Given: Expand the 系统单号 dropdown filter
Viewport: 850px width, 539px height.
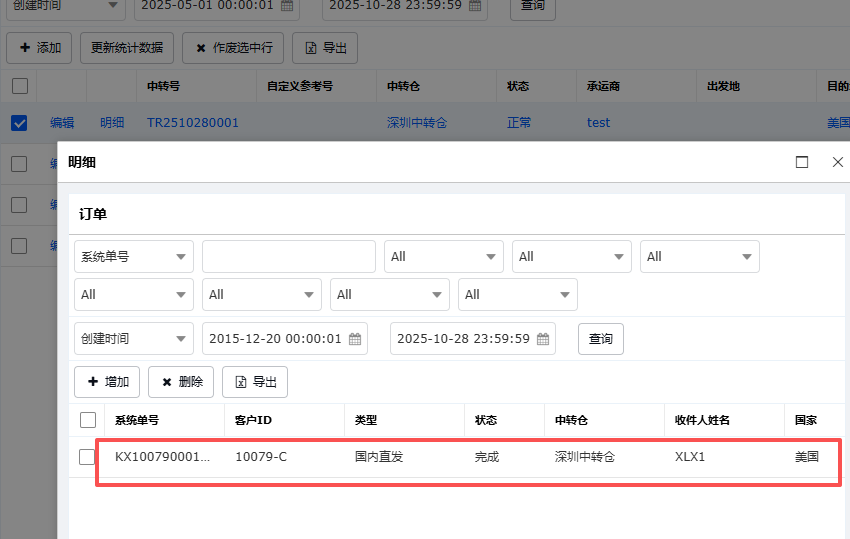Looking at the screenshot, I should pos(134,257).
